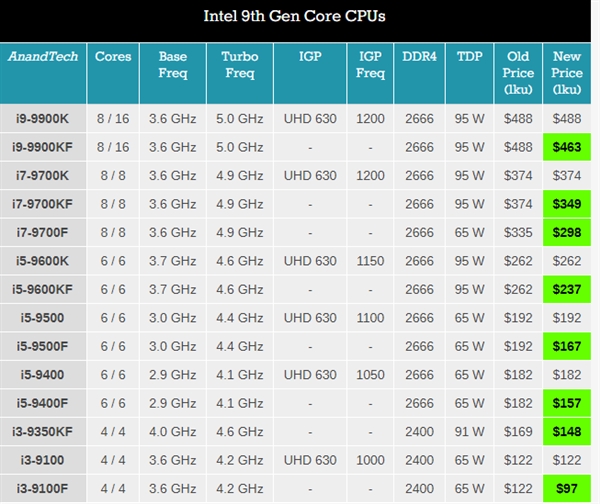Select the 4.0 GHz base frequency cell

point(172,432)
